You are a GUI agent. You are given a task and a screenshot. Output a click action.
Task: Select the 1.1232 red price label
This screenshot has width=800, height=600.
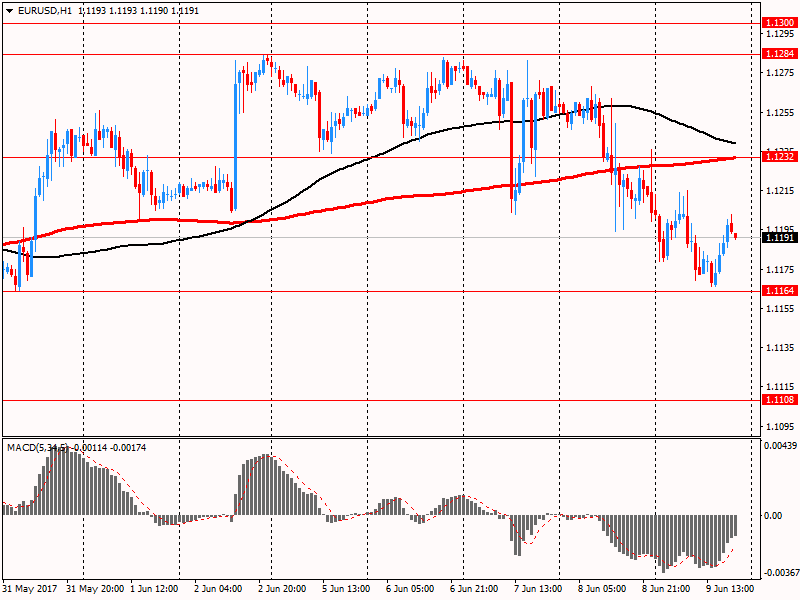point(779,157)
